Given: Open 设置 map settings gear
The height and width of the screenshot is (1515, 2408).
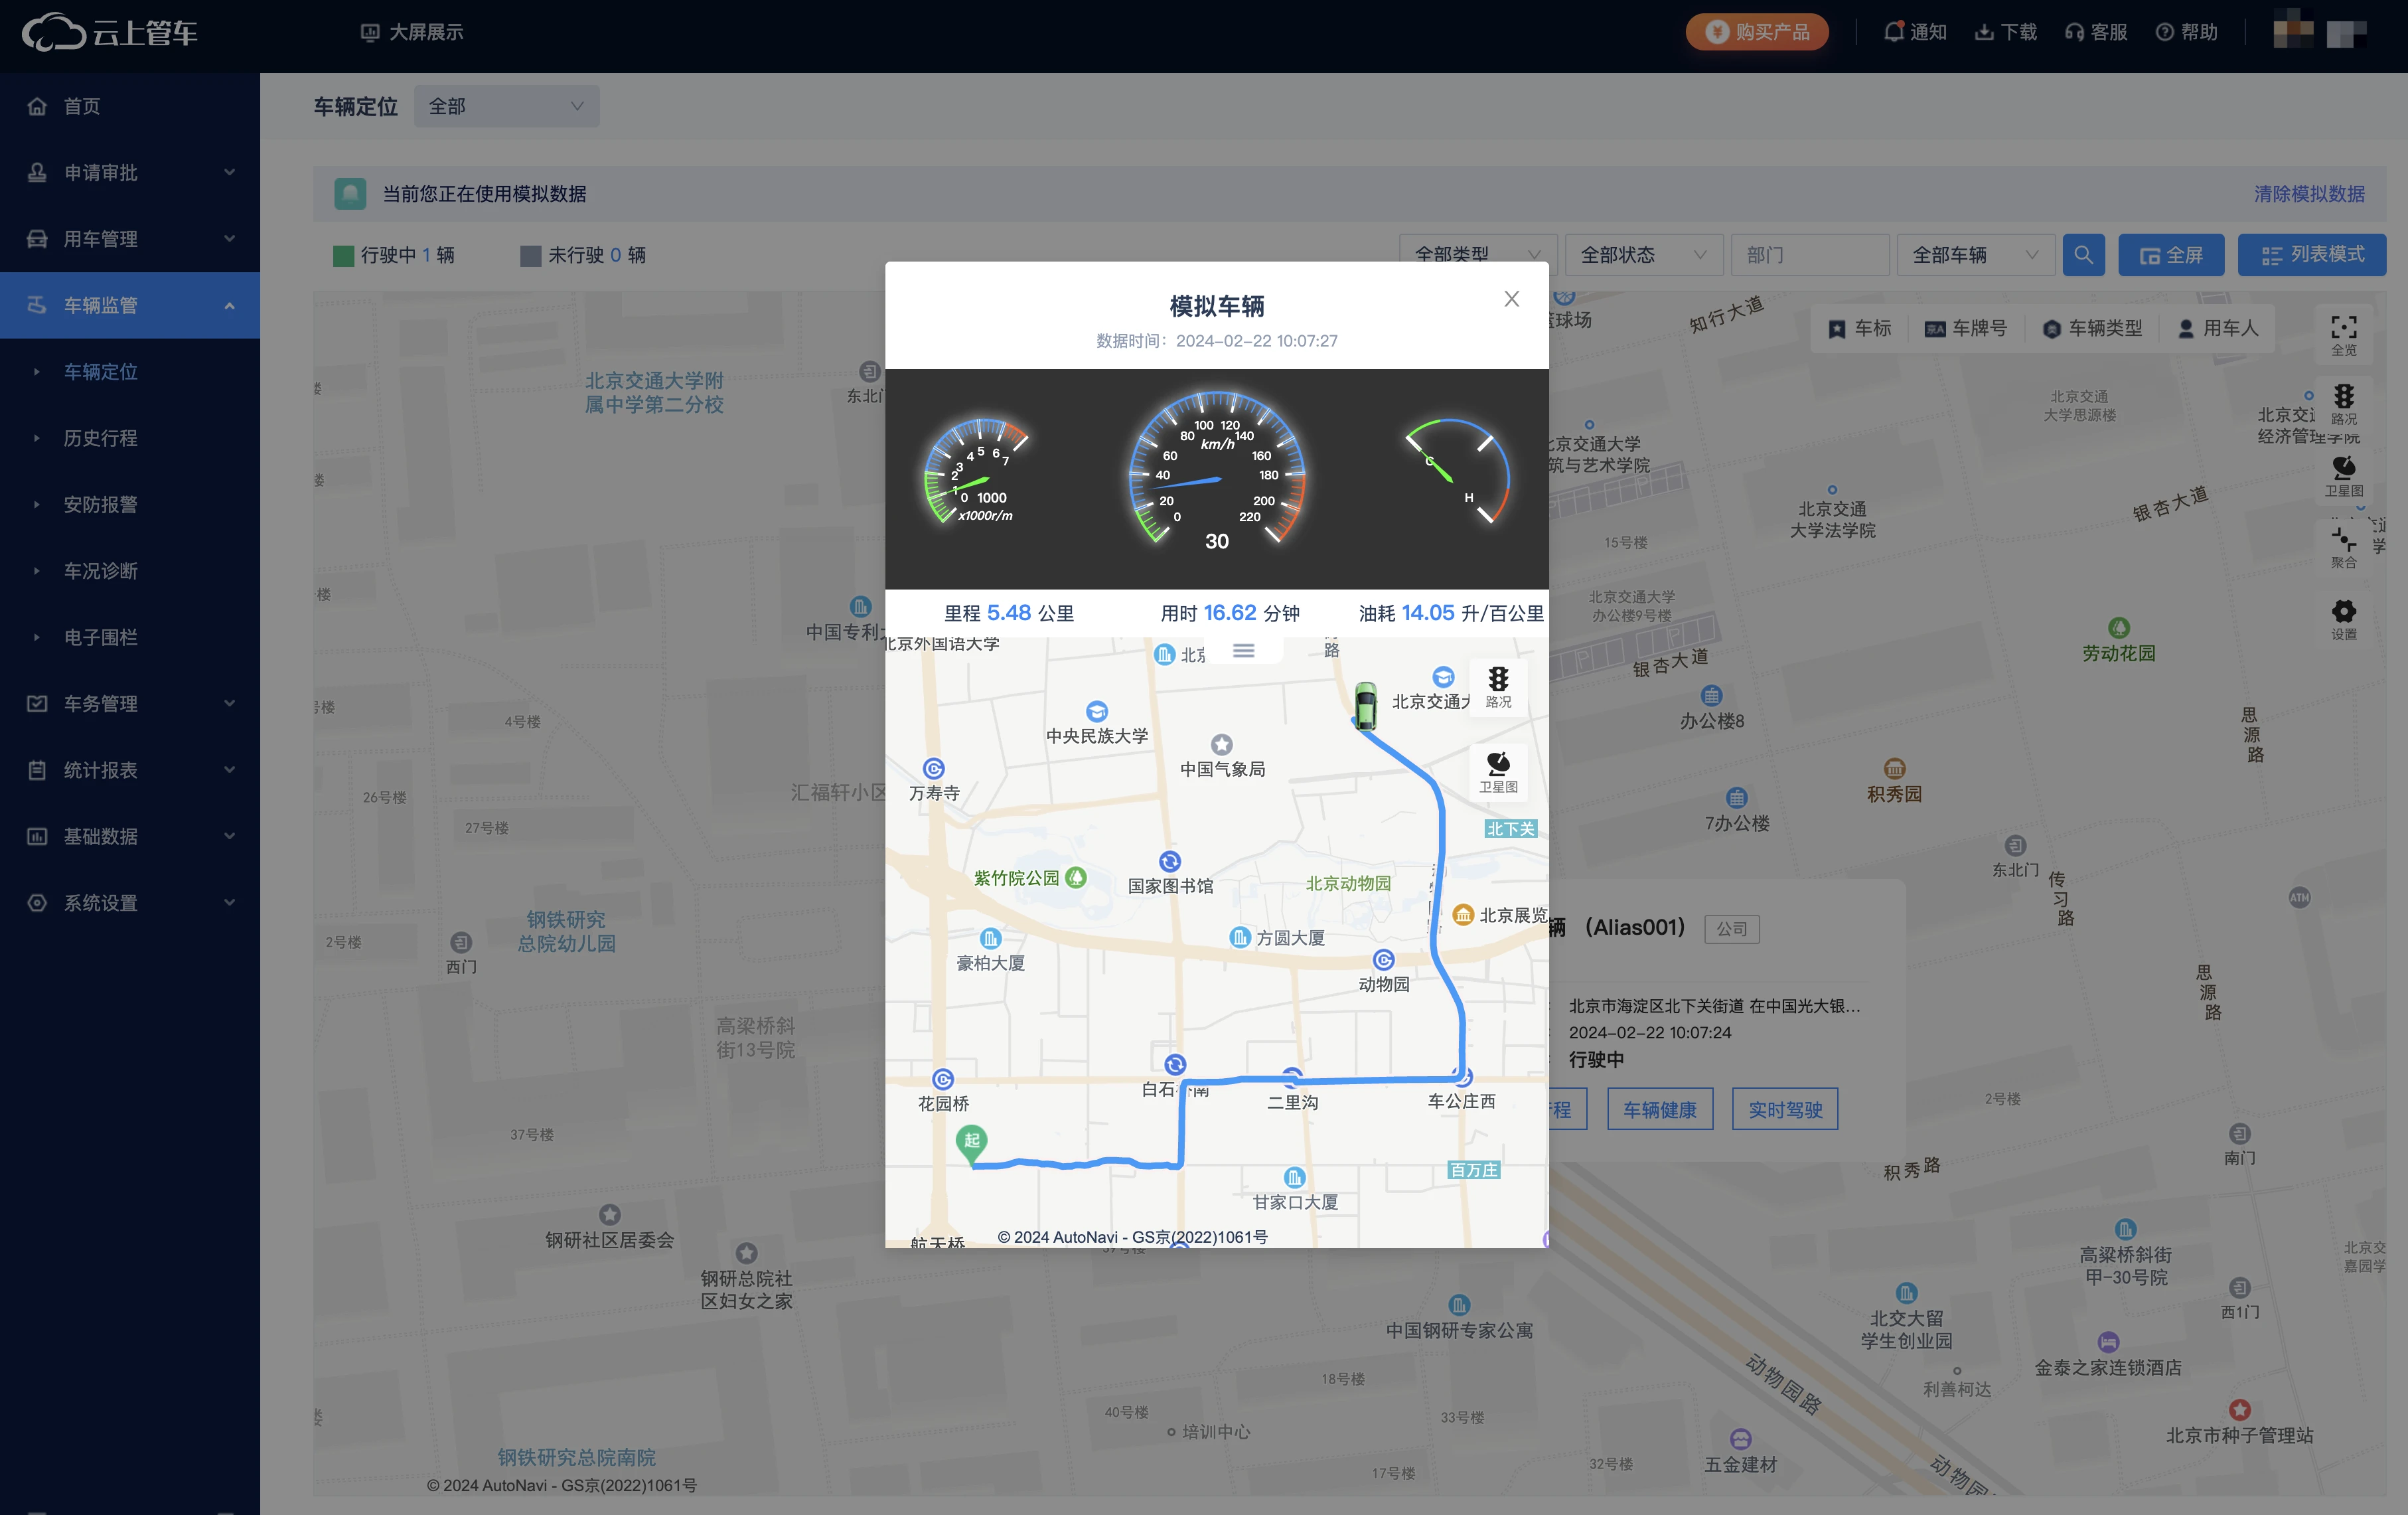Looking at the screenshot, I should tap(2344, 619).
